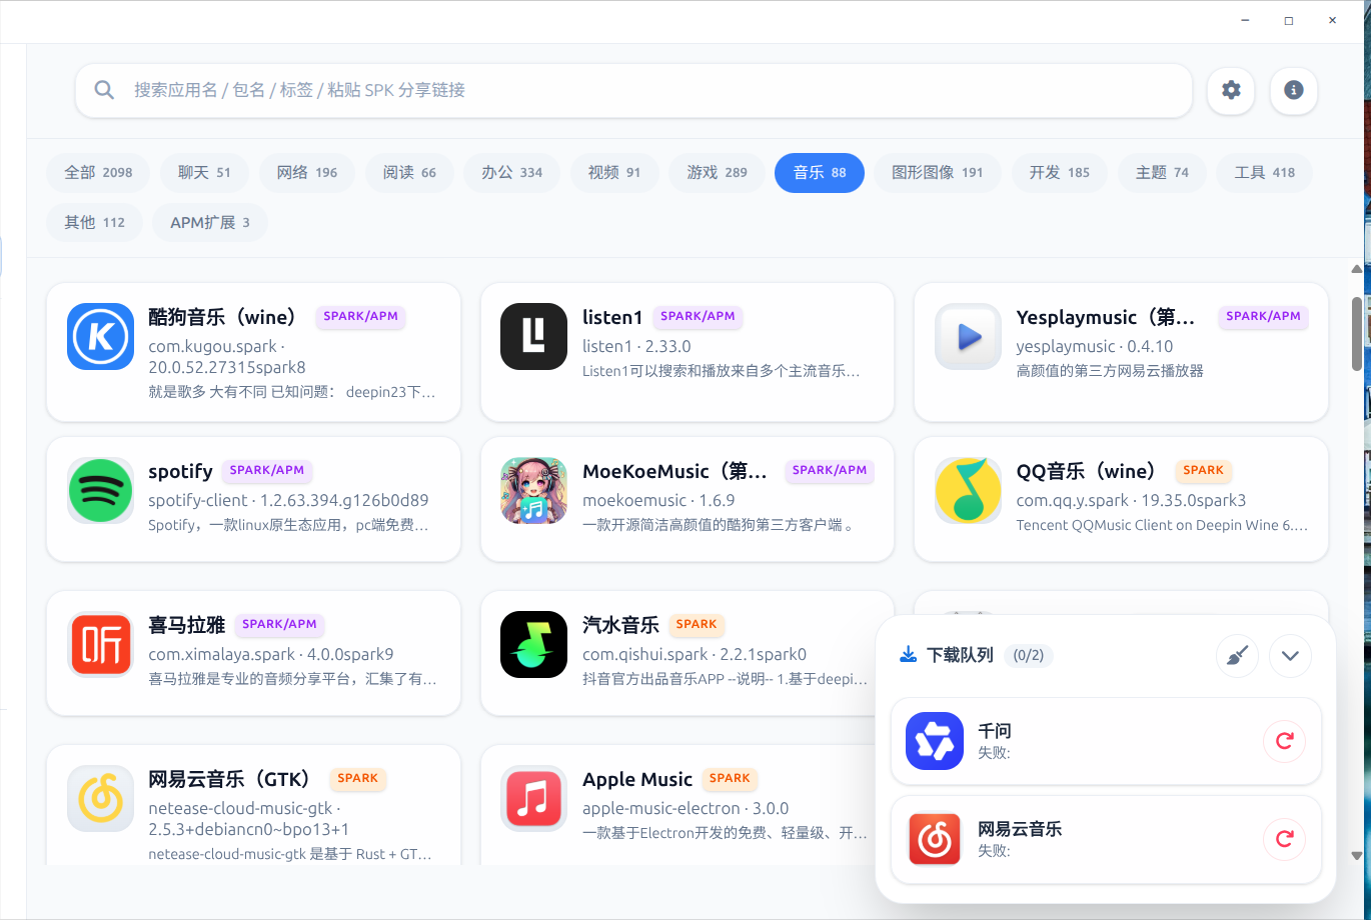Click the Apple Music app icon
Screen dimensions: 1371x920
[x=534, y=799]
